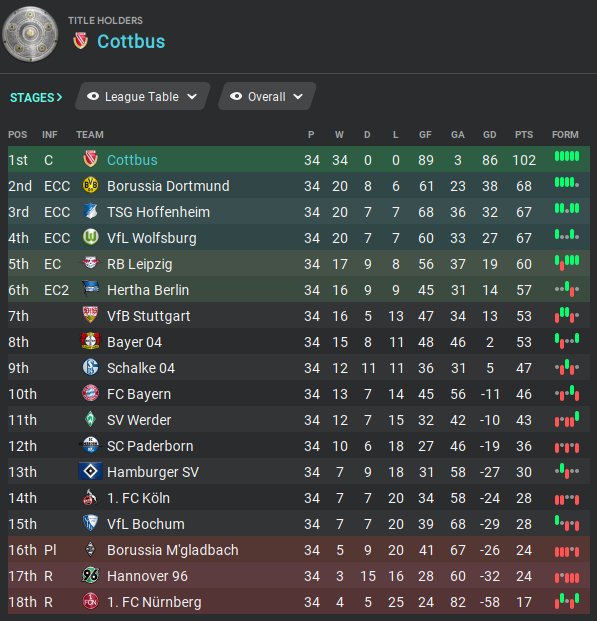The image size is (597, 621).
Task: Sort table by PTS column header
Action: (x=524, y=135)
